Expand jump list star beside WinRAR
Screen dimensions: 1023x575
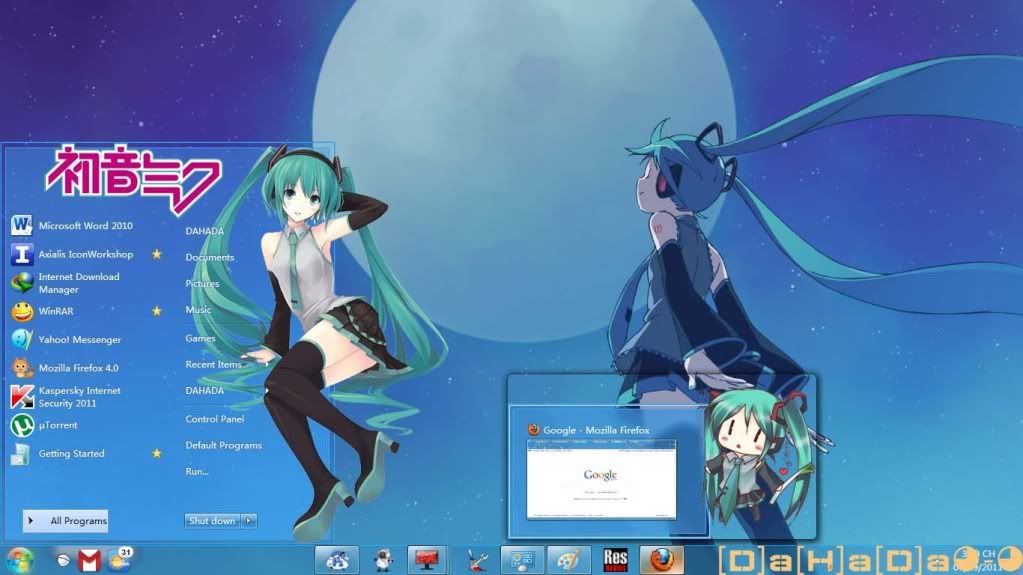point(156,311)
